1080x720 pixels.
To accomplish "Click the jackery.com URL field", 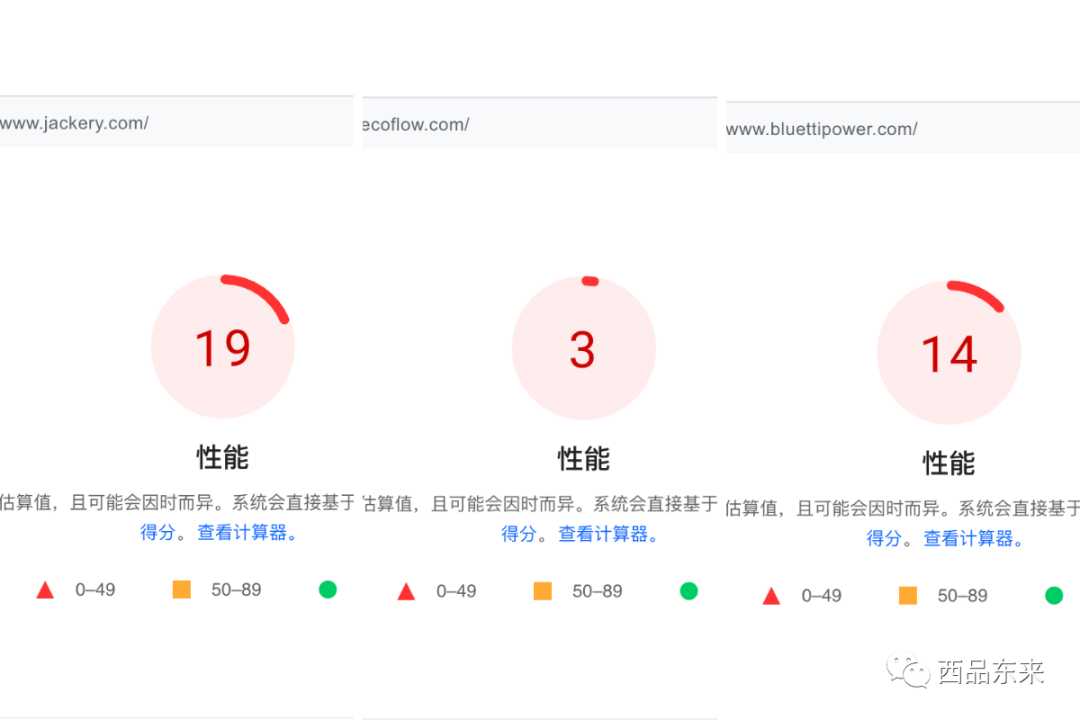I will tap(176, 122).
